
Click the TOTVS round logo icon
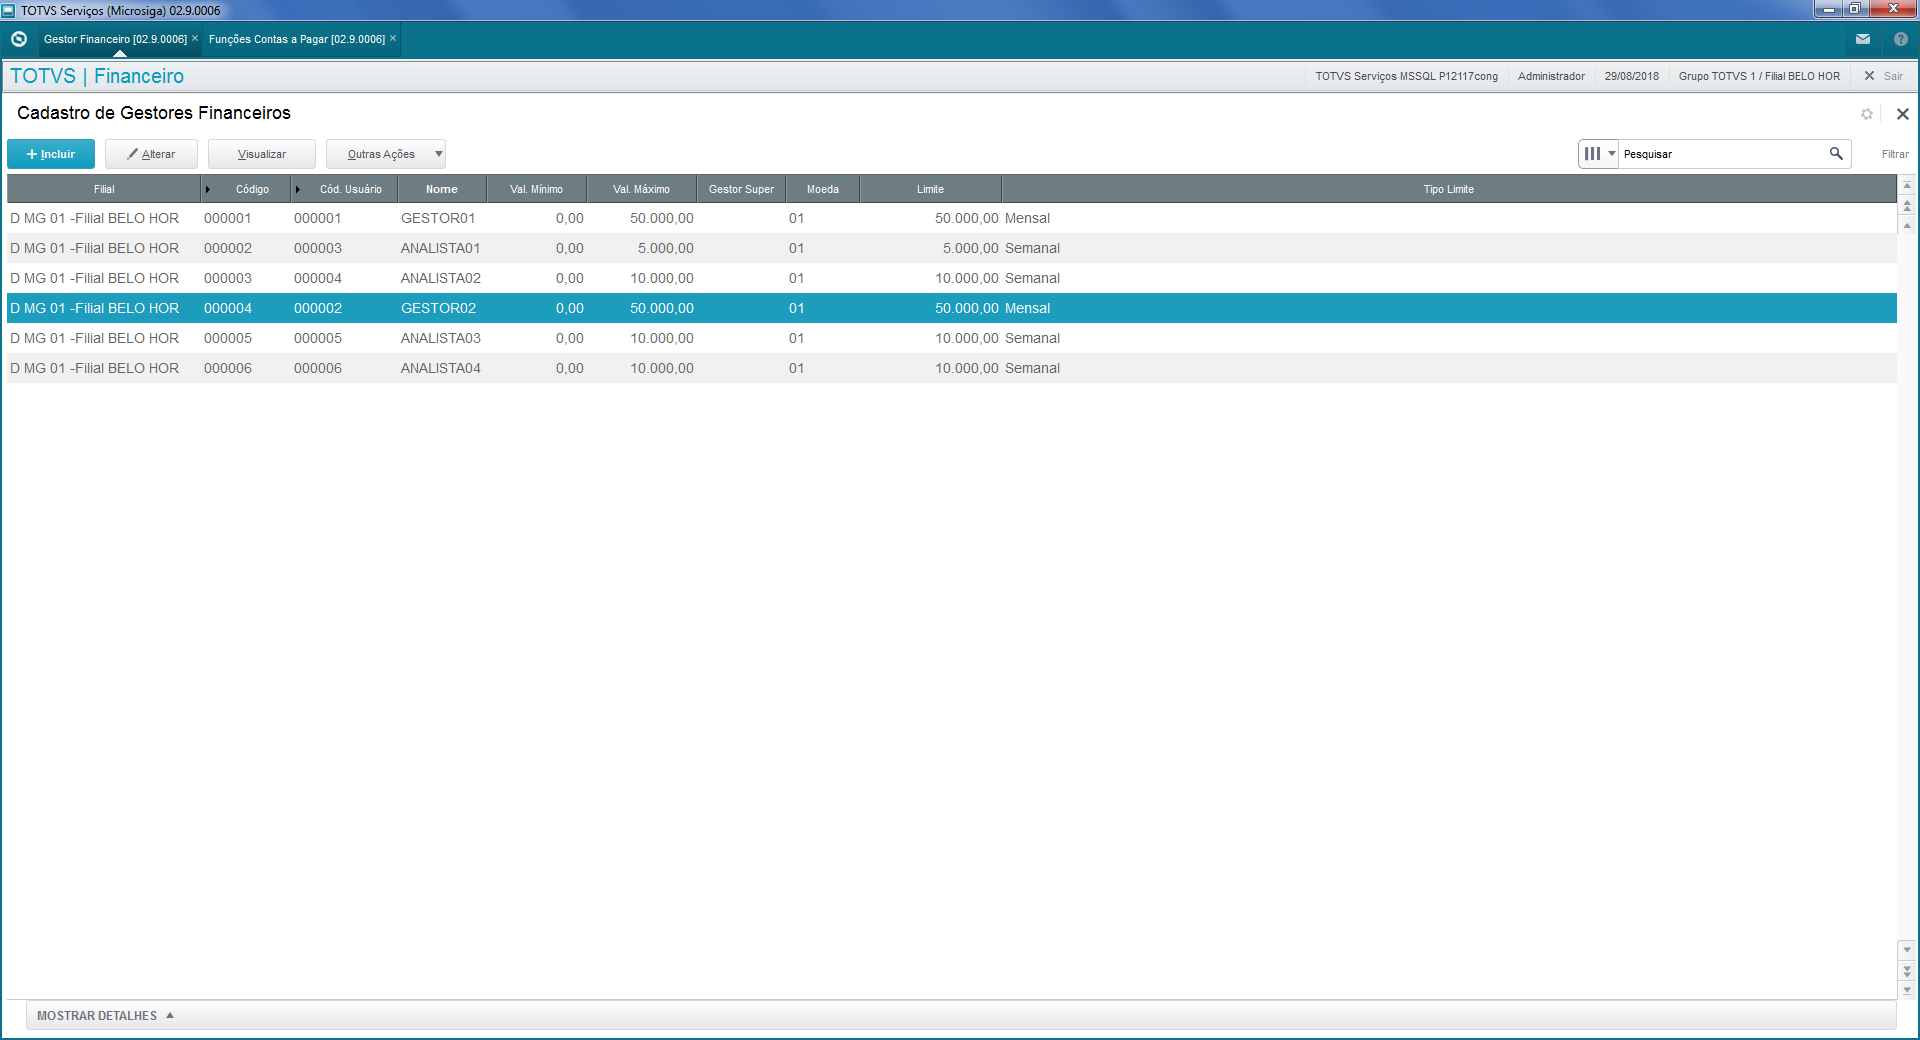pos(18,39)
